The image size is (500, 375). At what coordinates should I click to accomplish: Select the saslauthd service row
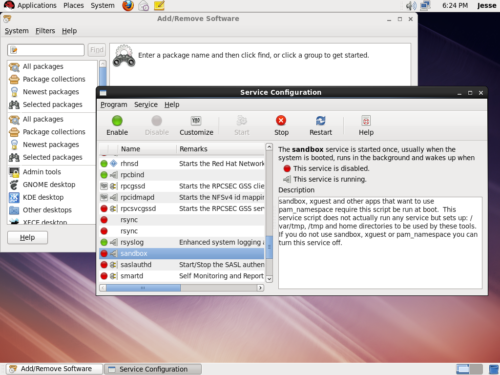click(182, 265)
